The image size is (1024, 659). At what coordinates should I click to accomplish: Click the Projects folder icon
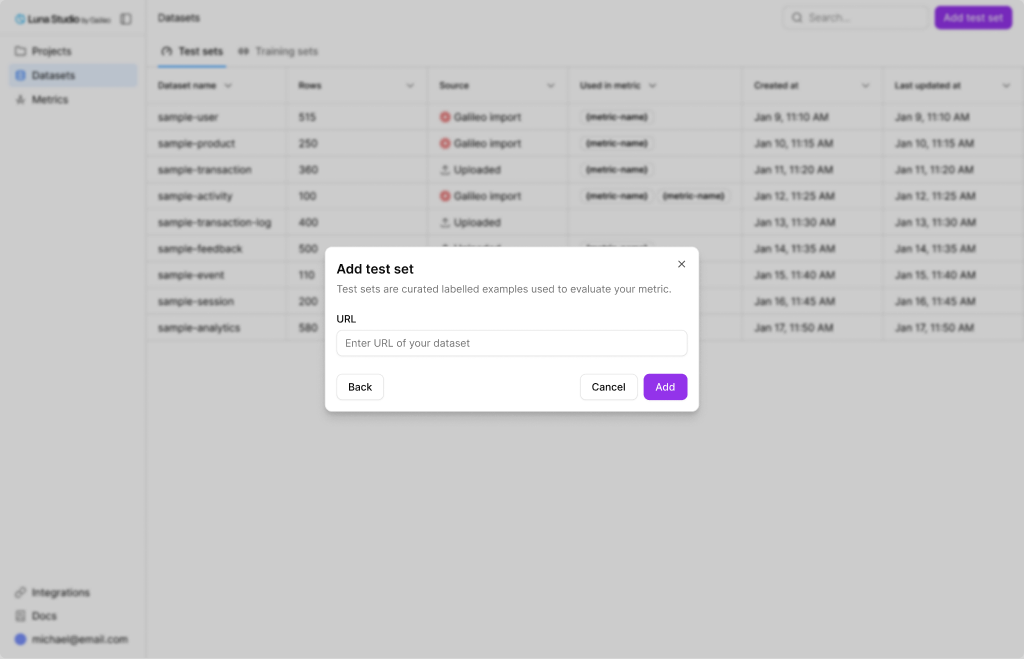pos(20,51)
